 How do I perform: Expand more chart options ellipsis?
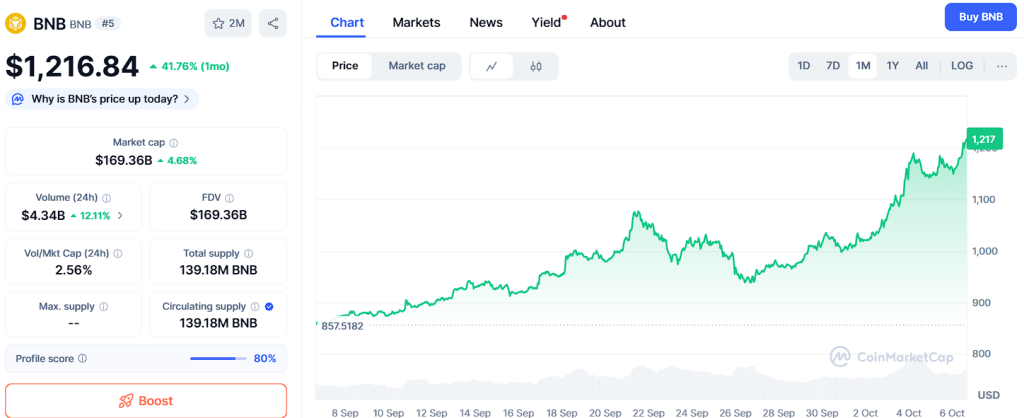point(1002,66)
